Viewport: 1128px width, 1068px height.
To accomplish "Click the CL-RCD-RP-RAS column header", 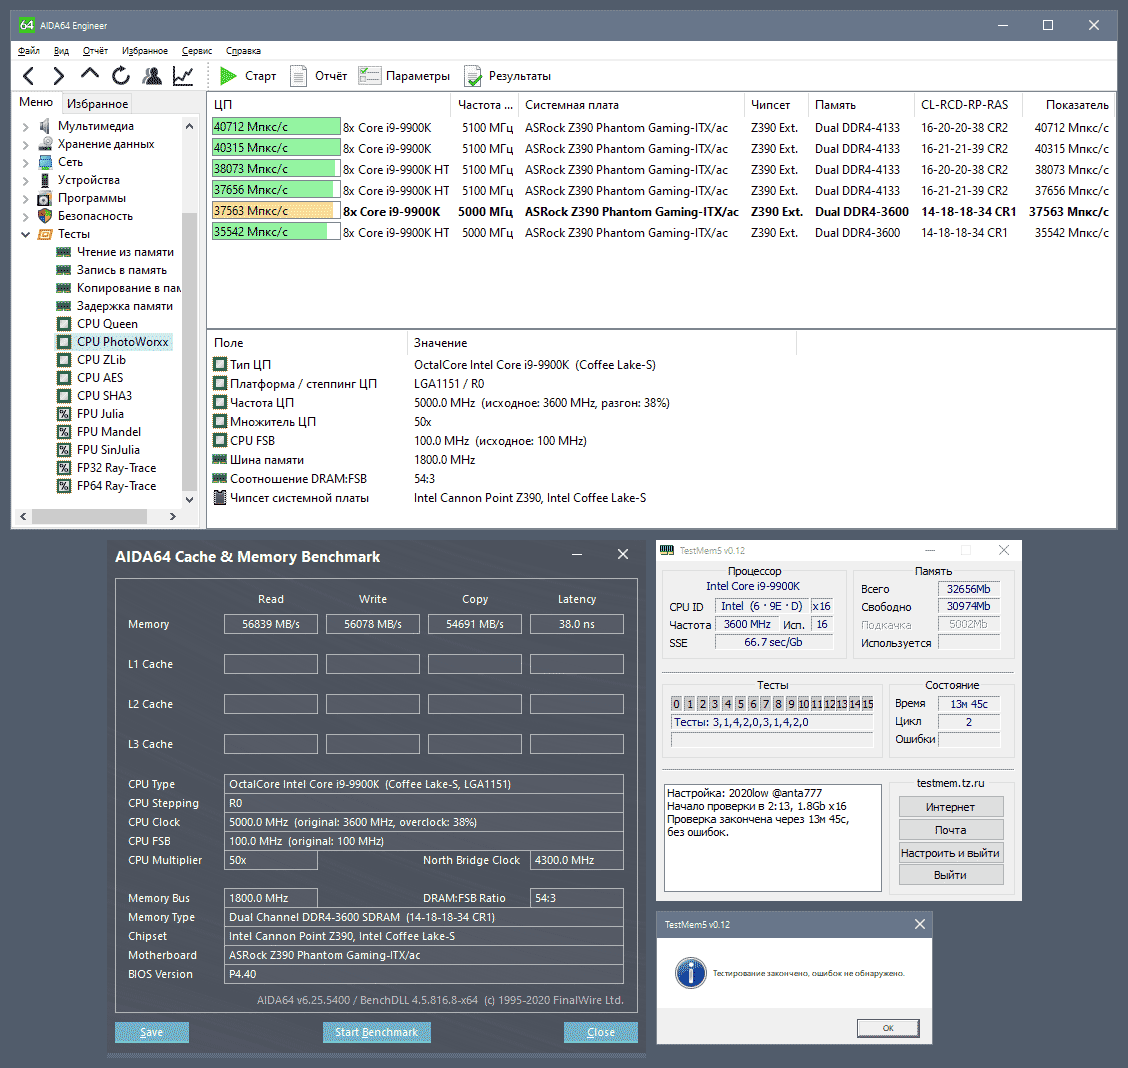I will point(968,104).
